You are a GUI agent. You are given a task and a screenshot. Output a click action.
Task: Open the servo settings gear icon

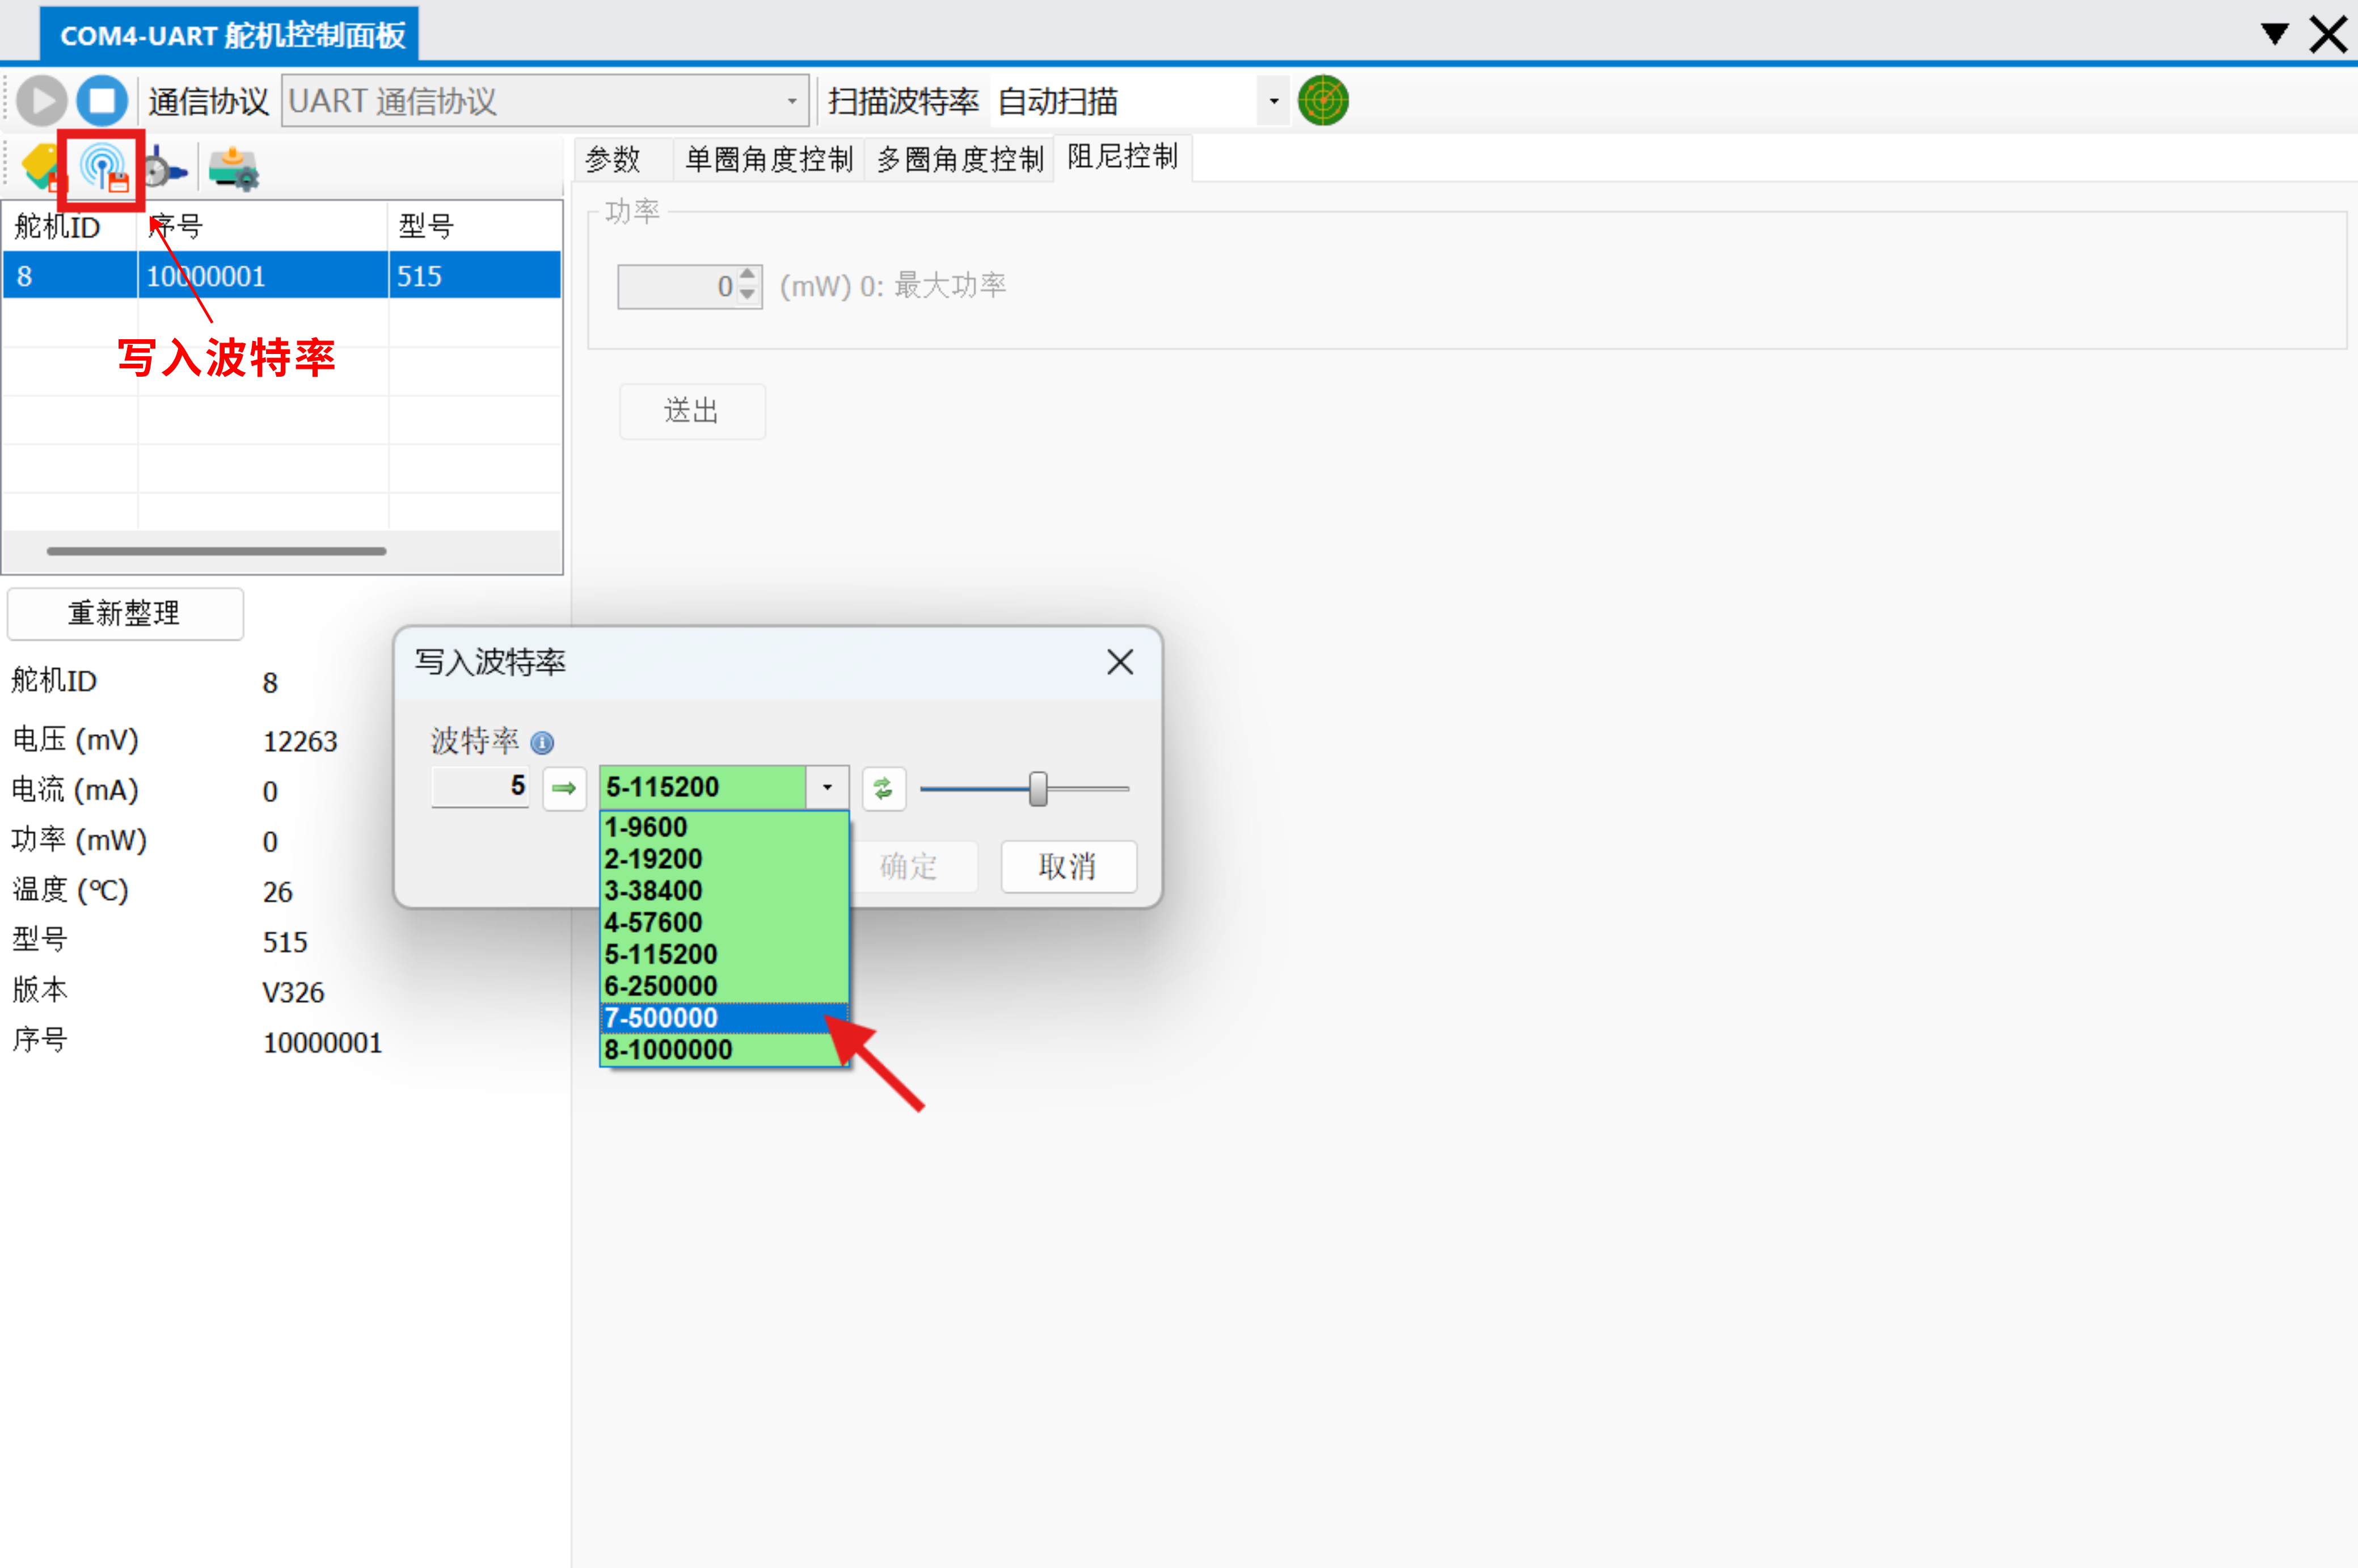point(233,169)
